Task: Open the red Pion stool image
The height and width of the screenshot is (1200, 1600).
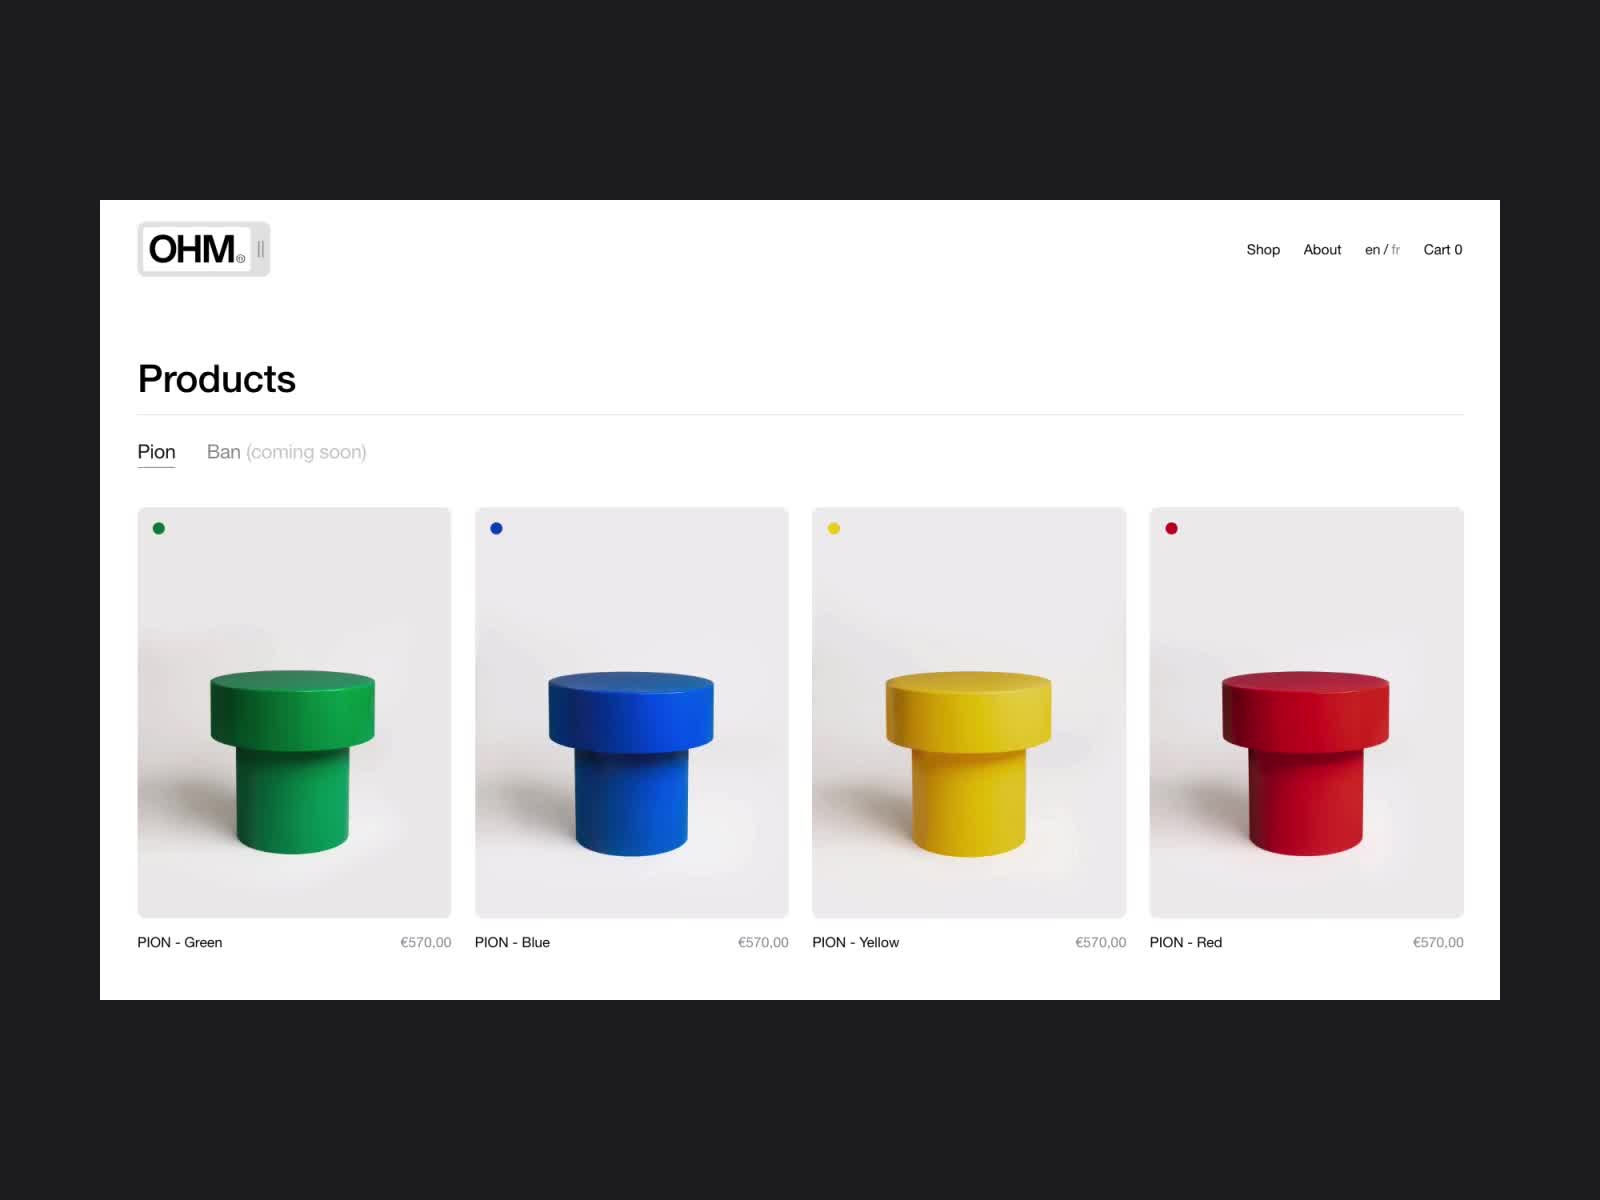Action: pyautogui.click(x=1307, y=713)
